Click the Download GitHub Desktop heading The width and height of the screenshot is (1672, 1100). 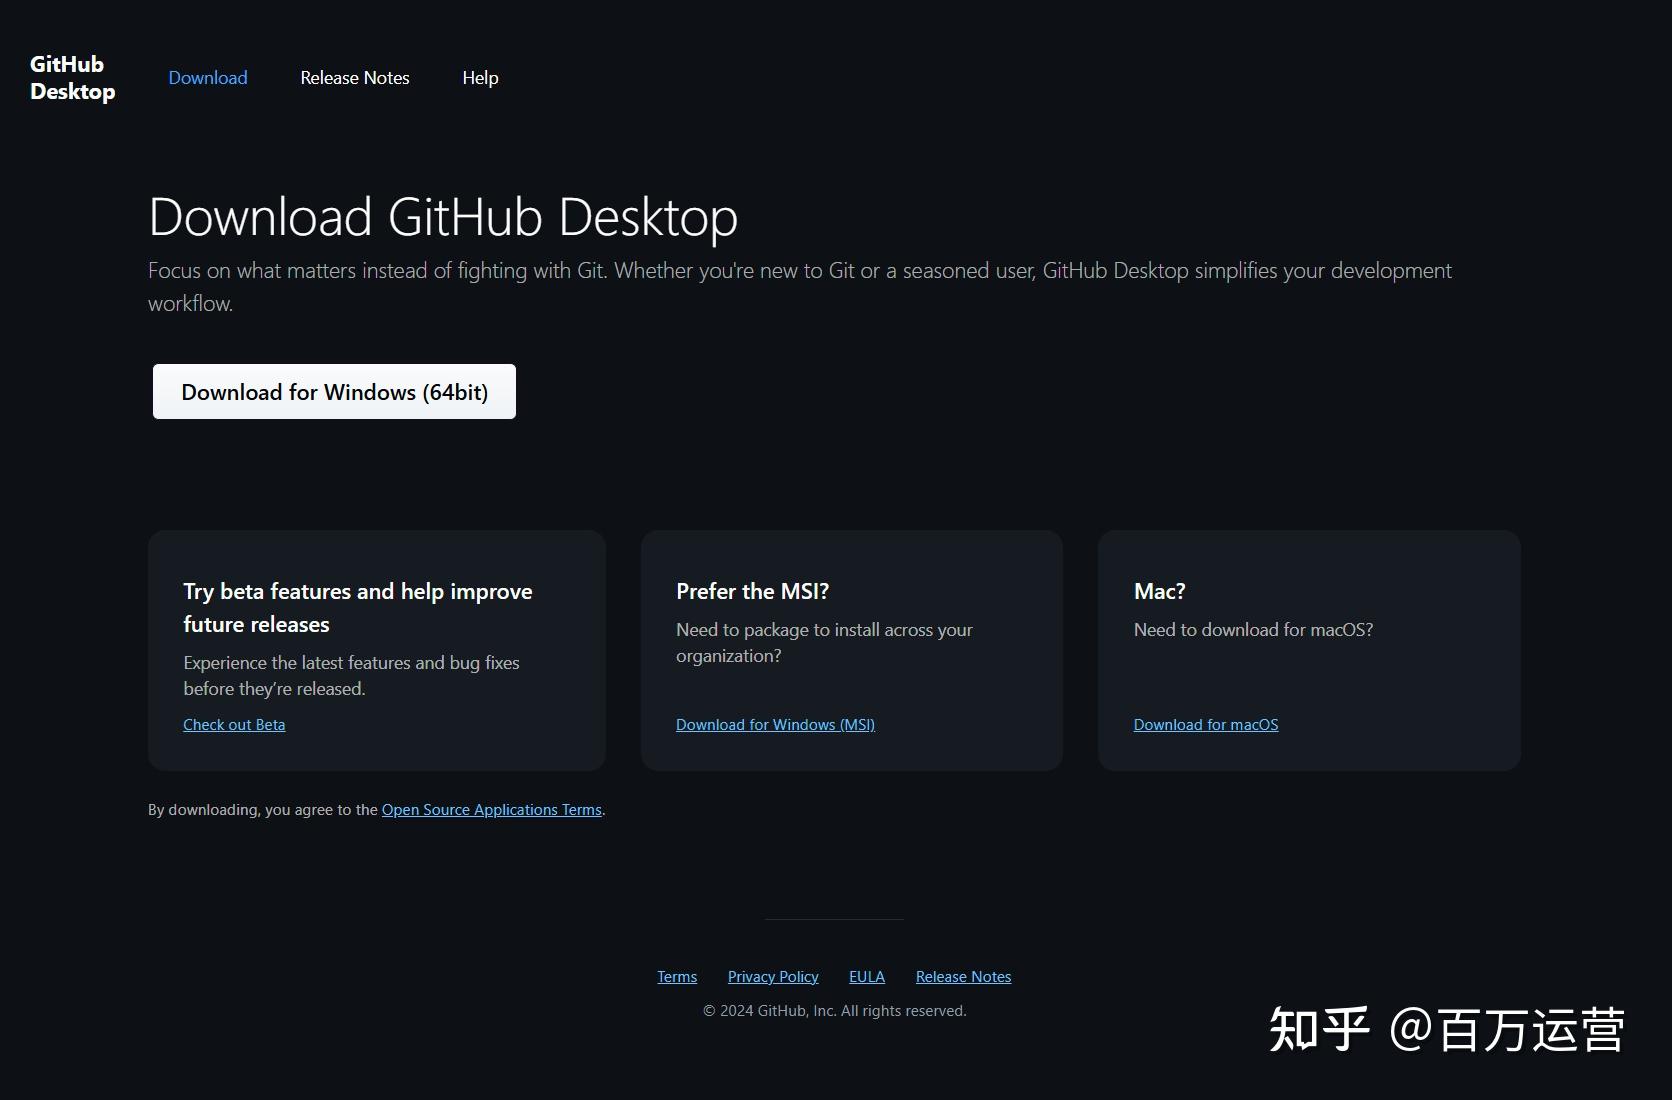[442, 216]
